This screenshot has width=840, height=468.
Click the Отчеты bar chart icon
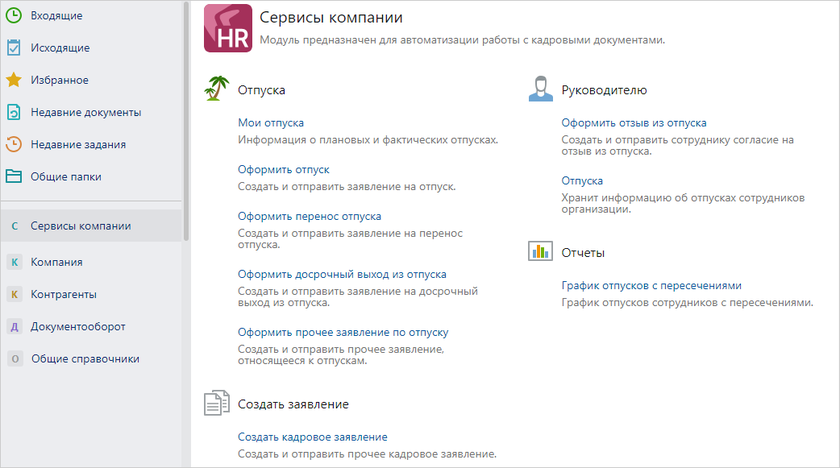[540, 252]
